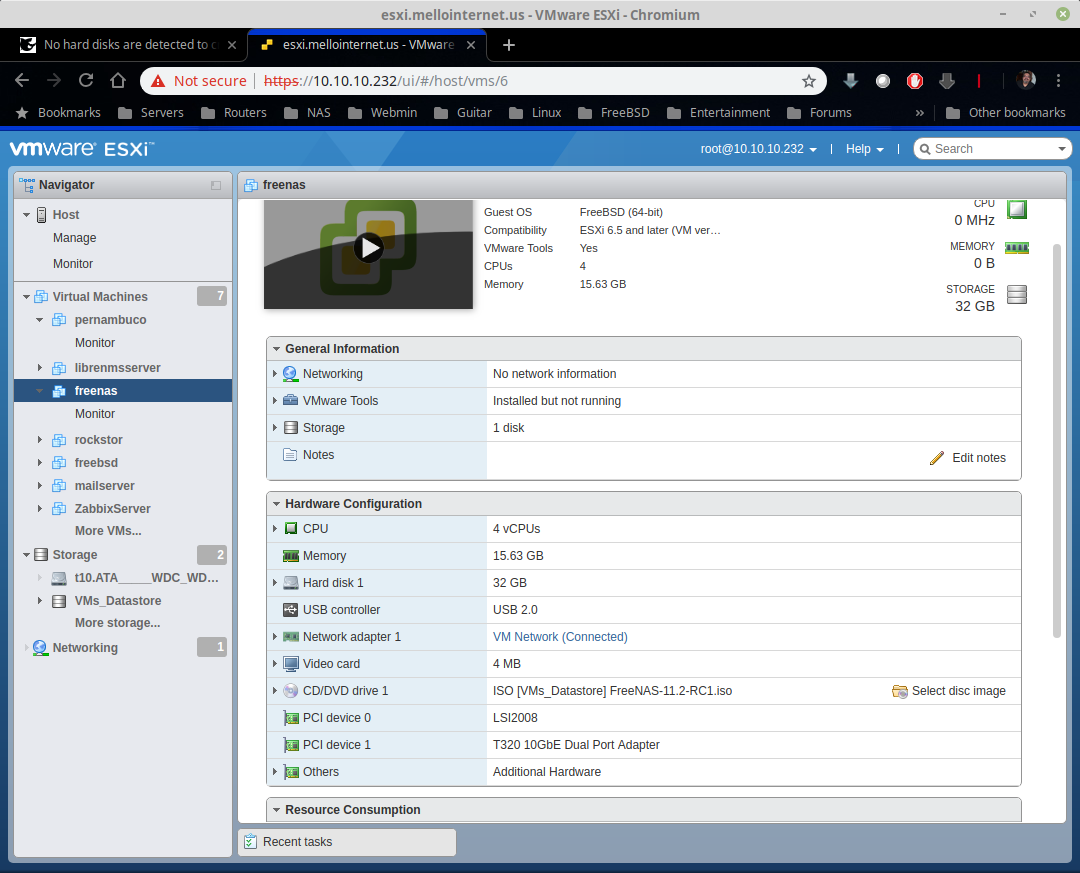Click the browser back arrow

tap(22, 81)
